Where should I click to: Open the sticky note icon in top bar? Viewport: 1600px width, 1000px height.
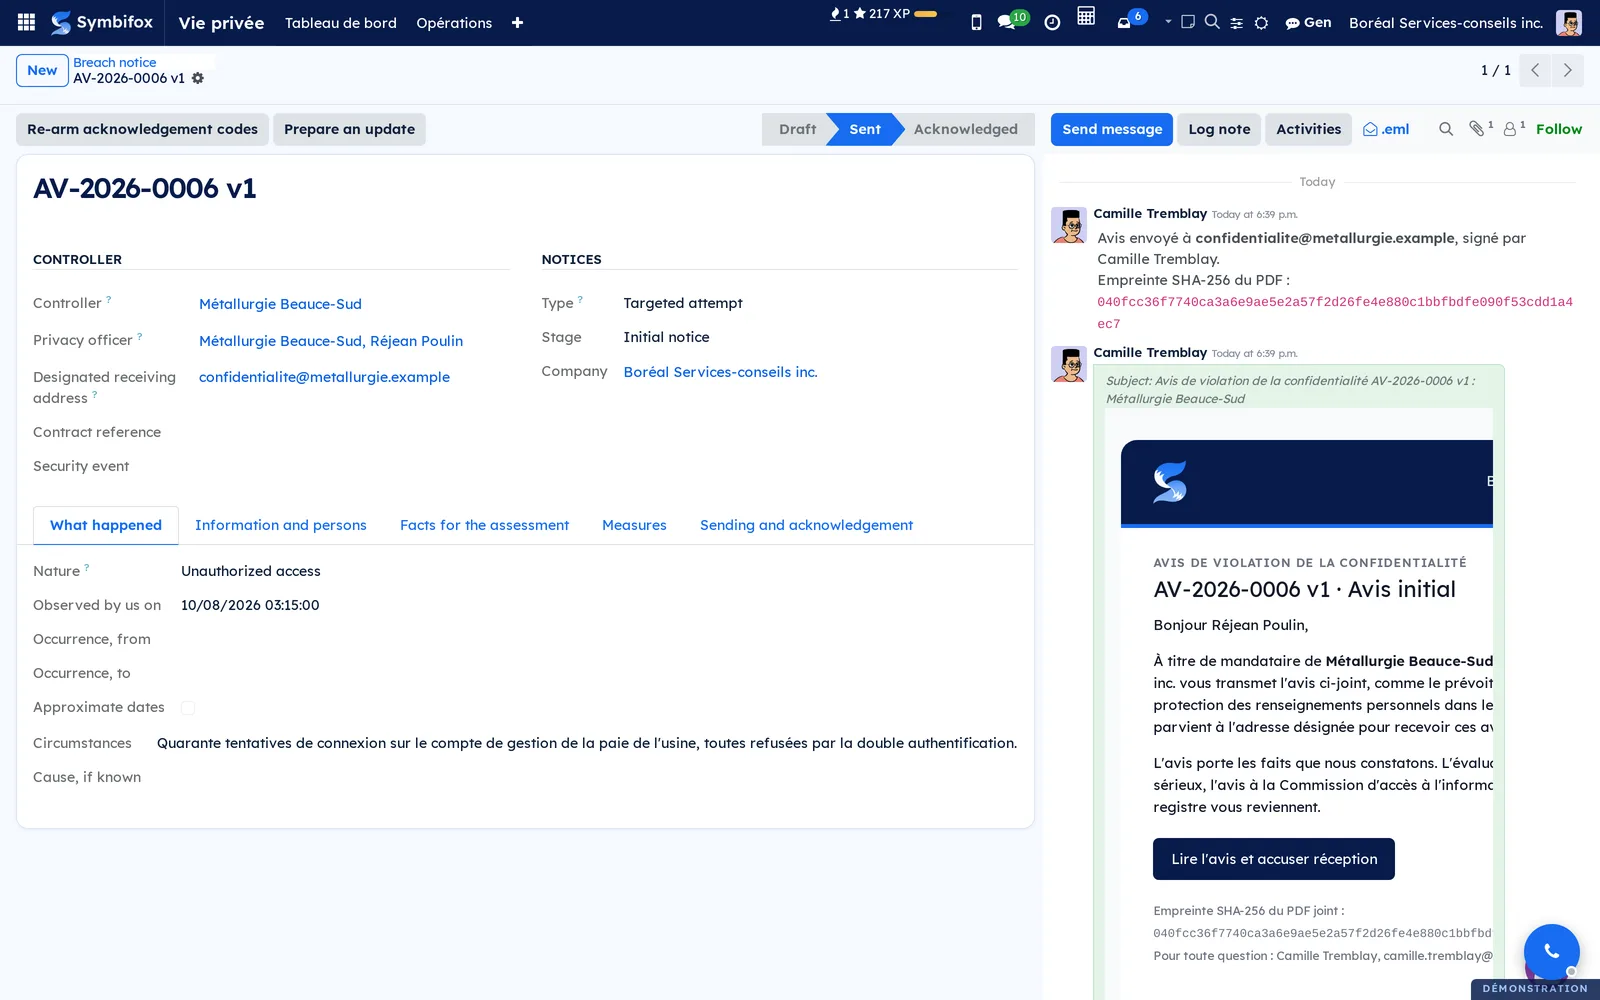pos(1188,21)
